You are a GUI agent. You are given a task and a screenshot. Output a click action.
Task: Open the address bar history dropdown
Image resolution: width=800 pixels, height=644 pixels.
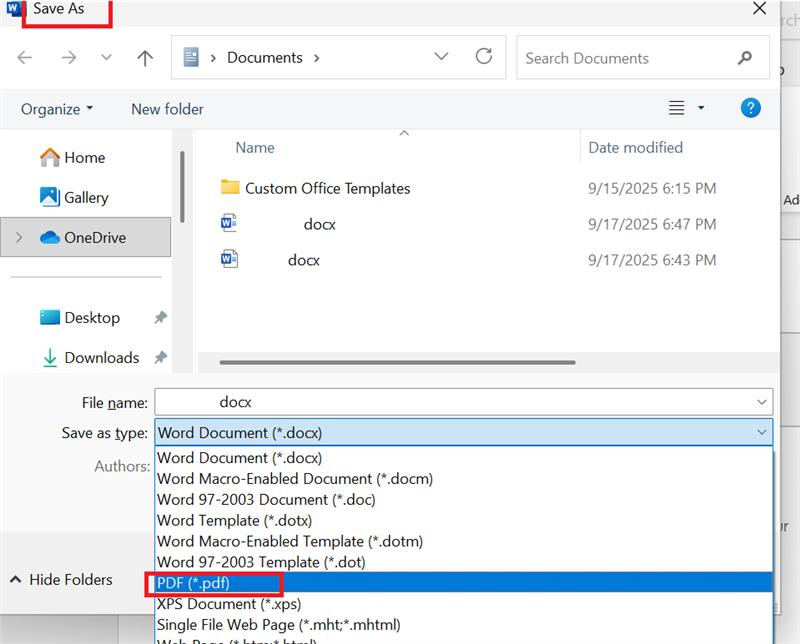[x=441, y=56]
